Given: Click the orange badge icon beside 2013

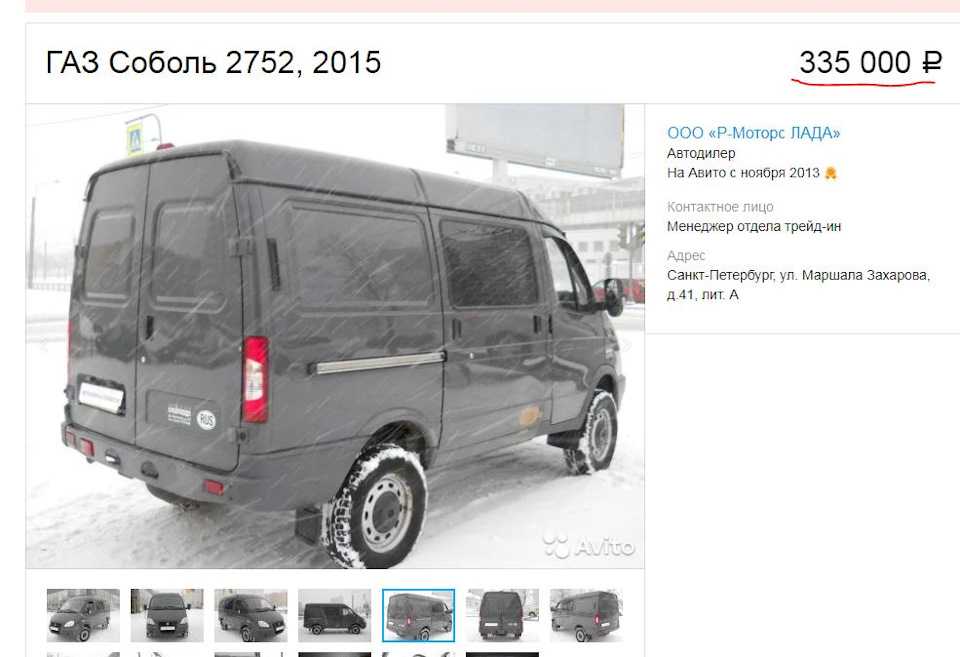Looking at the screenshot, I should pos(830,173).
